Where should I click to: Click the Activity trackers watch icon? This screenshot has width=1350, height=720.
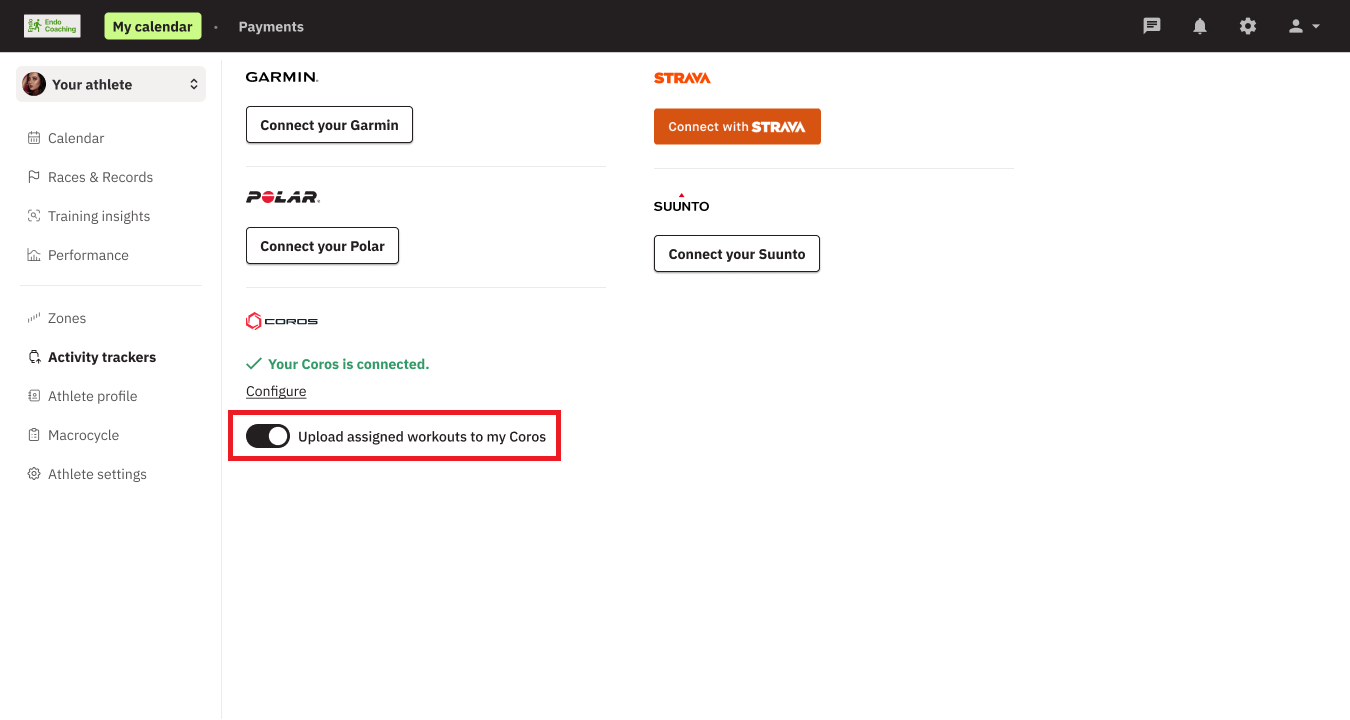34,357
